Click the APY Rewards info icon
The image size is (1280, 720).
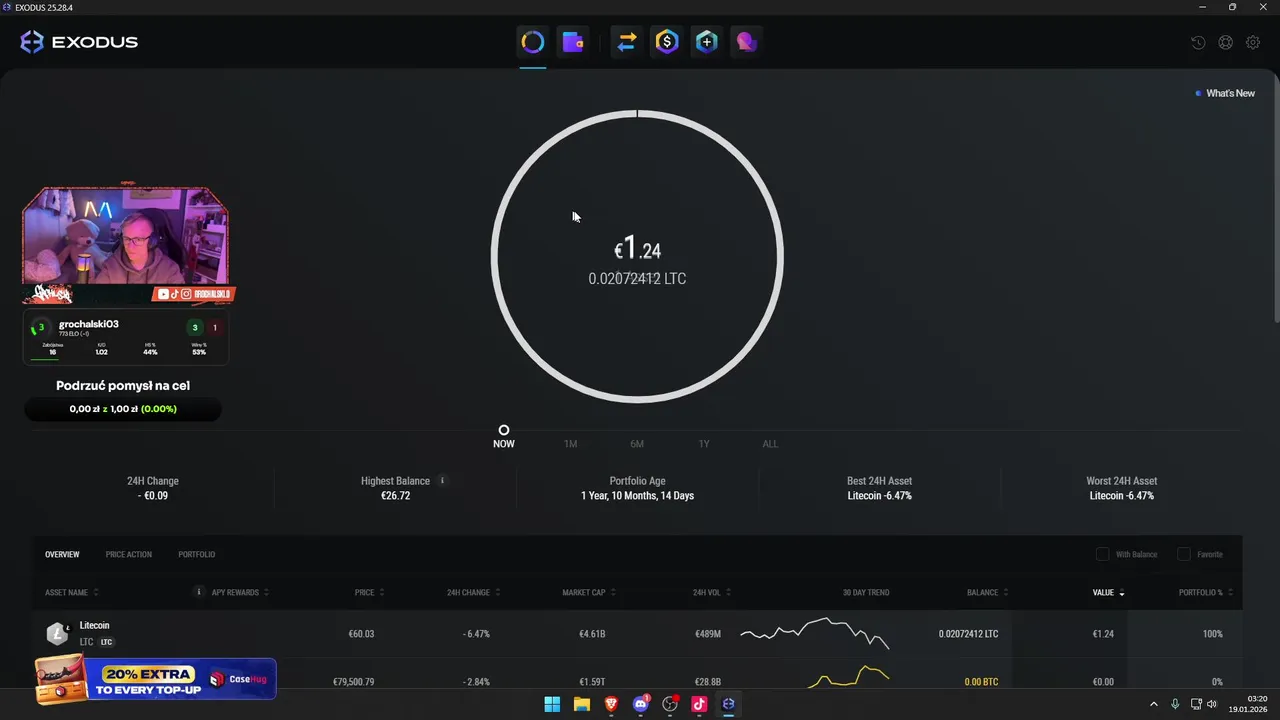pos(199,592)
